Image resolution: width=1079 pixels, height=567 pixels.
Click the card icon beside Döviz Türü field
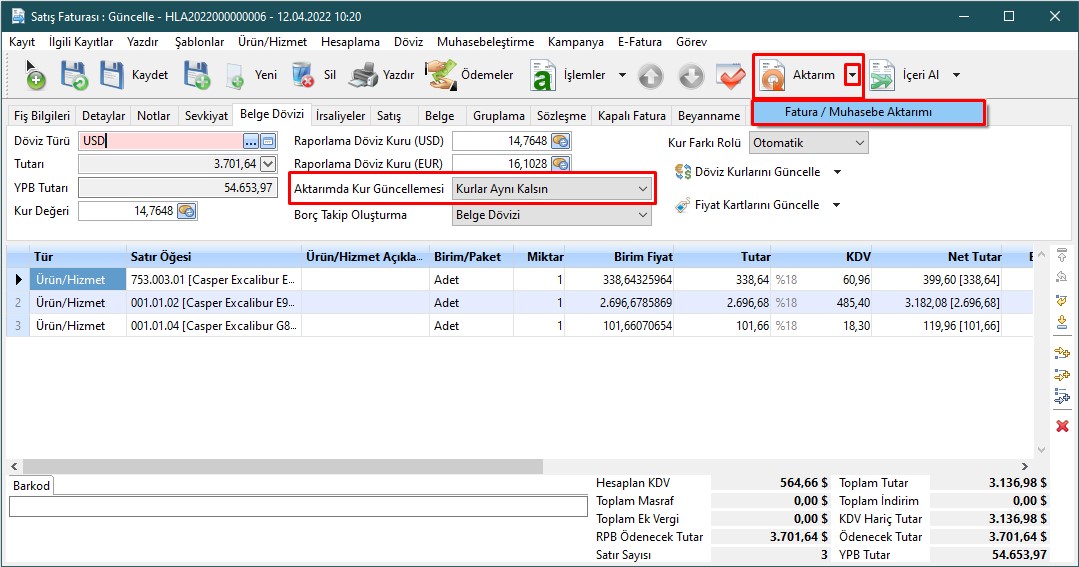pyautogui.click(x=268, y=142)
